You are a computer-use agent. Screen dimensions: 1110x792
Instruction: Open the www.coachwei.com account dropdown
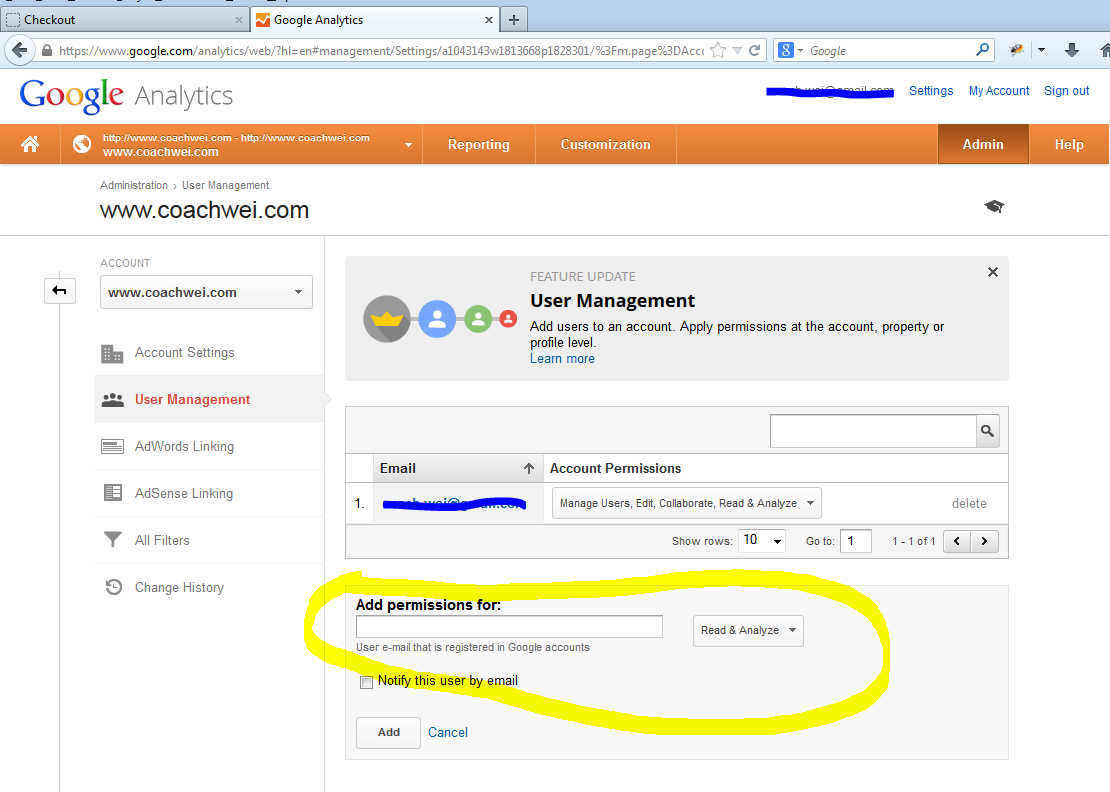[x=206, y=292]
